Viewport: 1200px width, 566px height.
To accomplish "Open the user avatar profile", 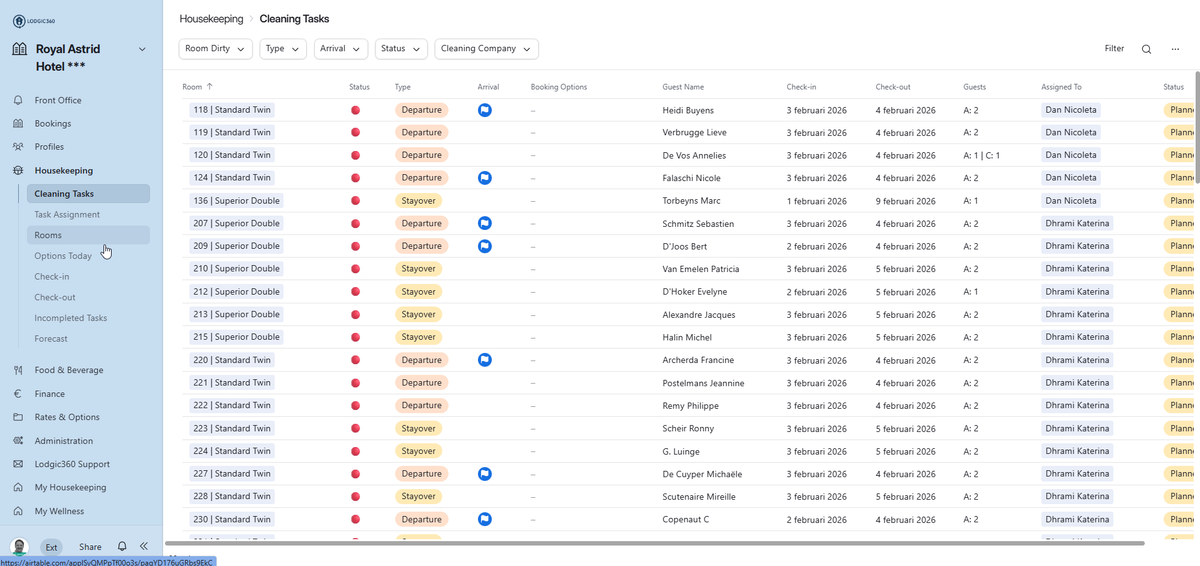I will coord(19,547).
